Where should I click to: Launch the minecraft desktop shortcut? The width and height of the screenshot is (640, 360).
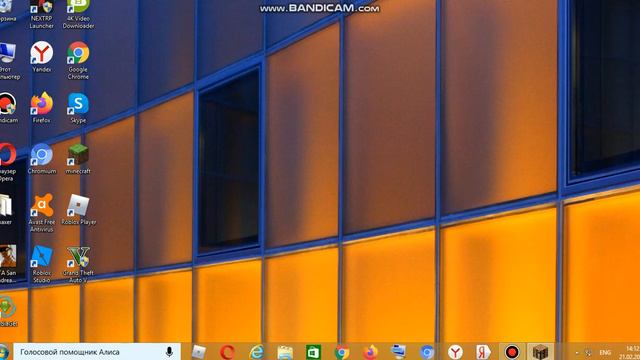78,159
